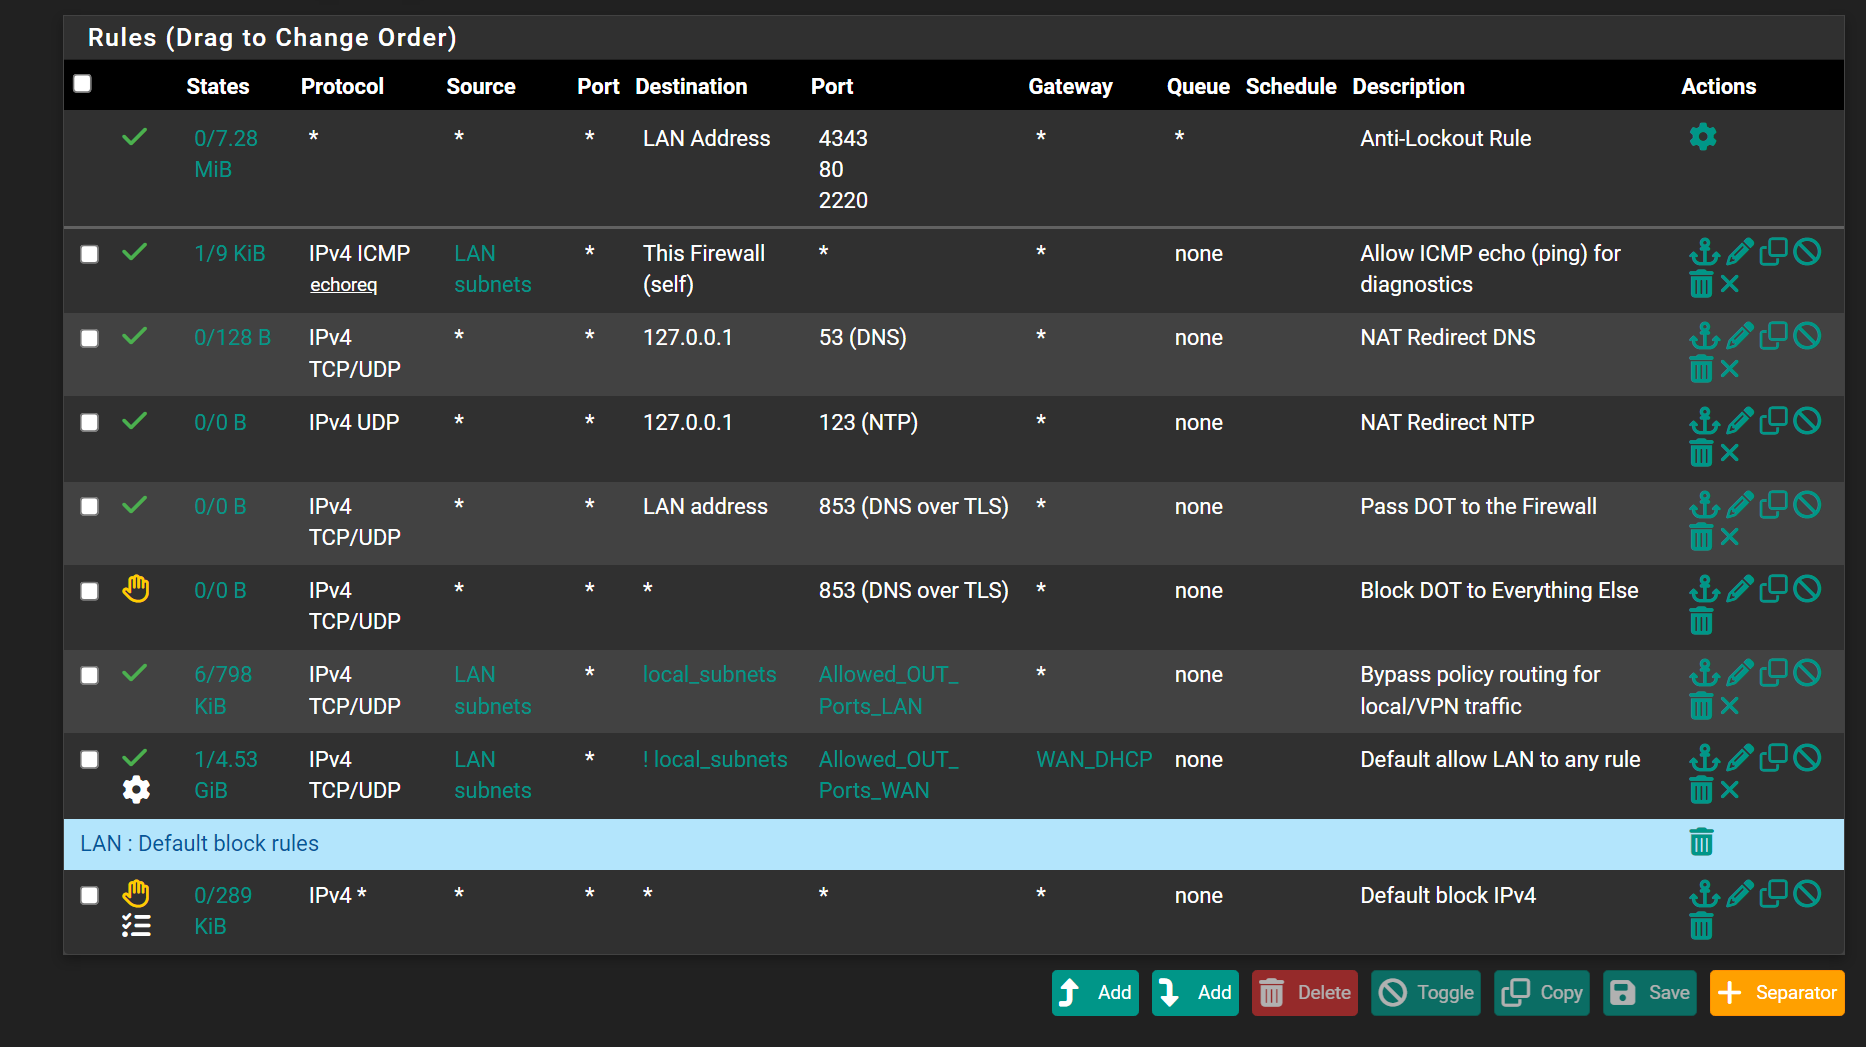
Task: Open Anti-Lockout Rule settings gear
Action: (1702, 137)
